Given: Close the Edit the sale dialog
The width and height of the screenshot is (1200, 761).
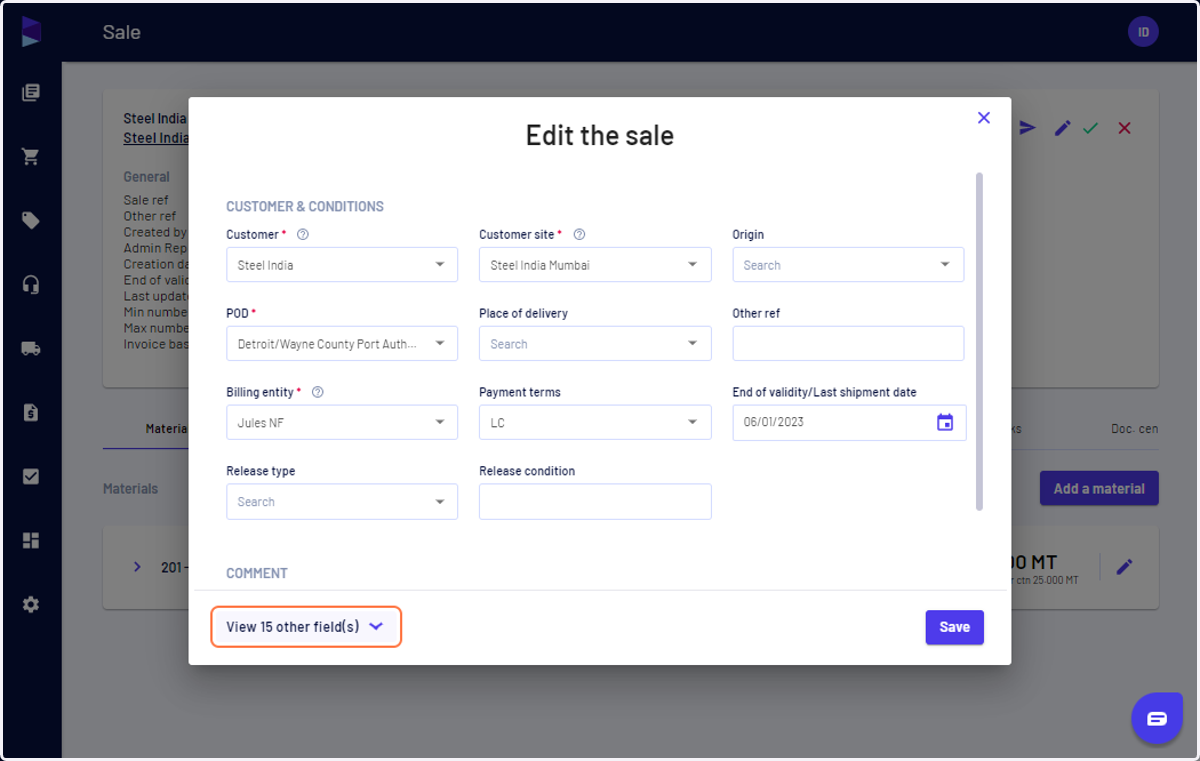Looking at the screenshot, I should click(984, 118).
